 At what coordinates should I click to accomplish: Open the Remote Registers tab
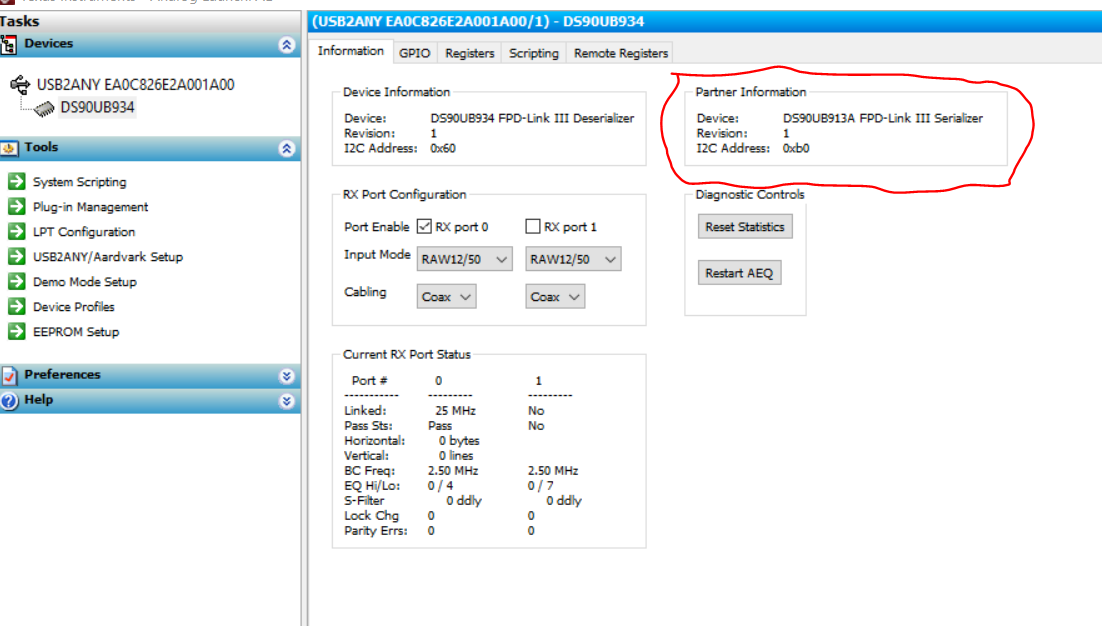tap(621, 53)
